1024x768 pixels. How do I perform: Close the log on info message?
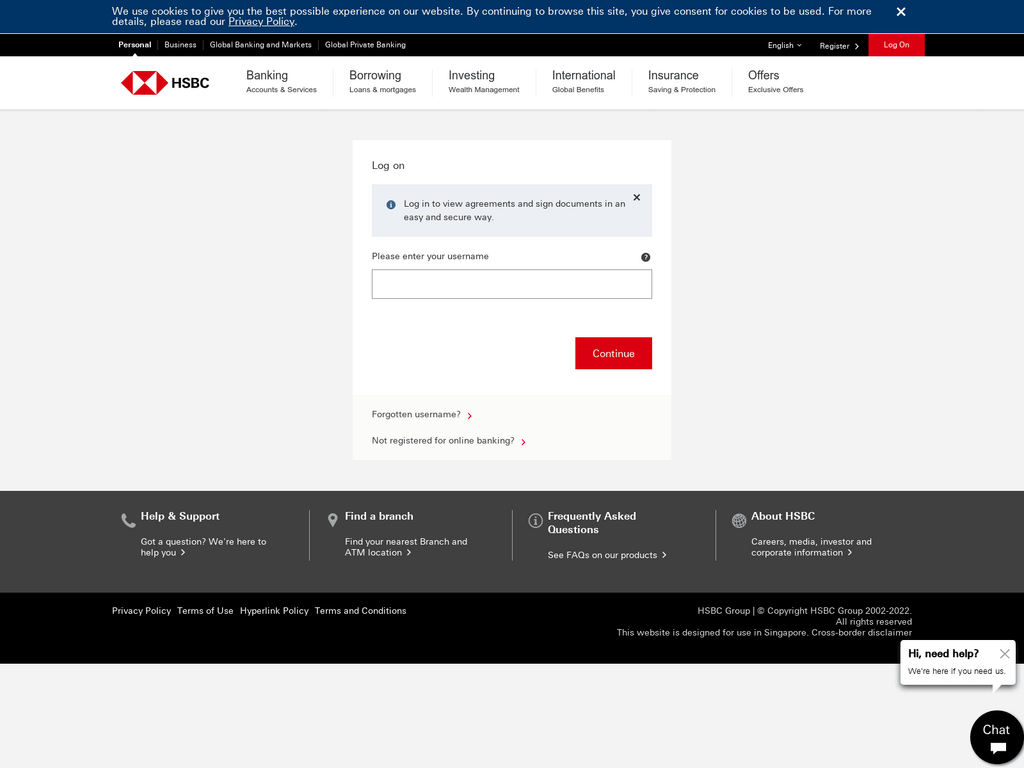pyautogui.click(x=636, y=198)
